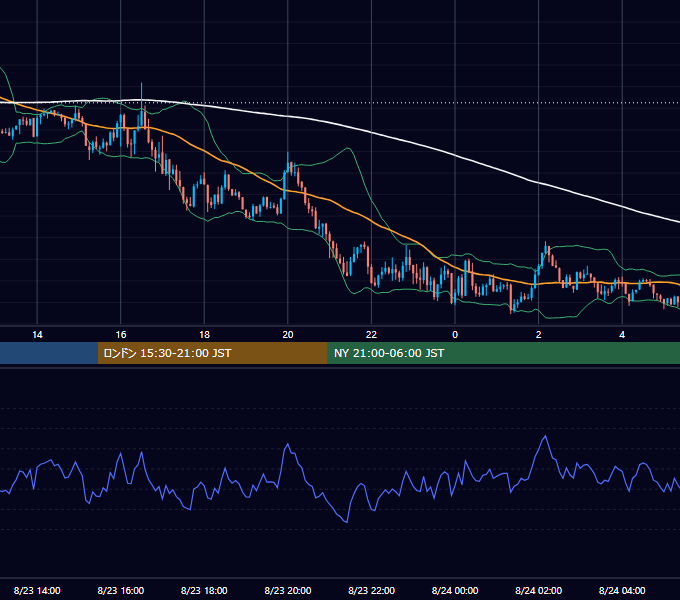Viewport: 680px width, 600px height.
Task: Click the 8/23 16:00 date label
Action: [121, 590]
